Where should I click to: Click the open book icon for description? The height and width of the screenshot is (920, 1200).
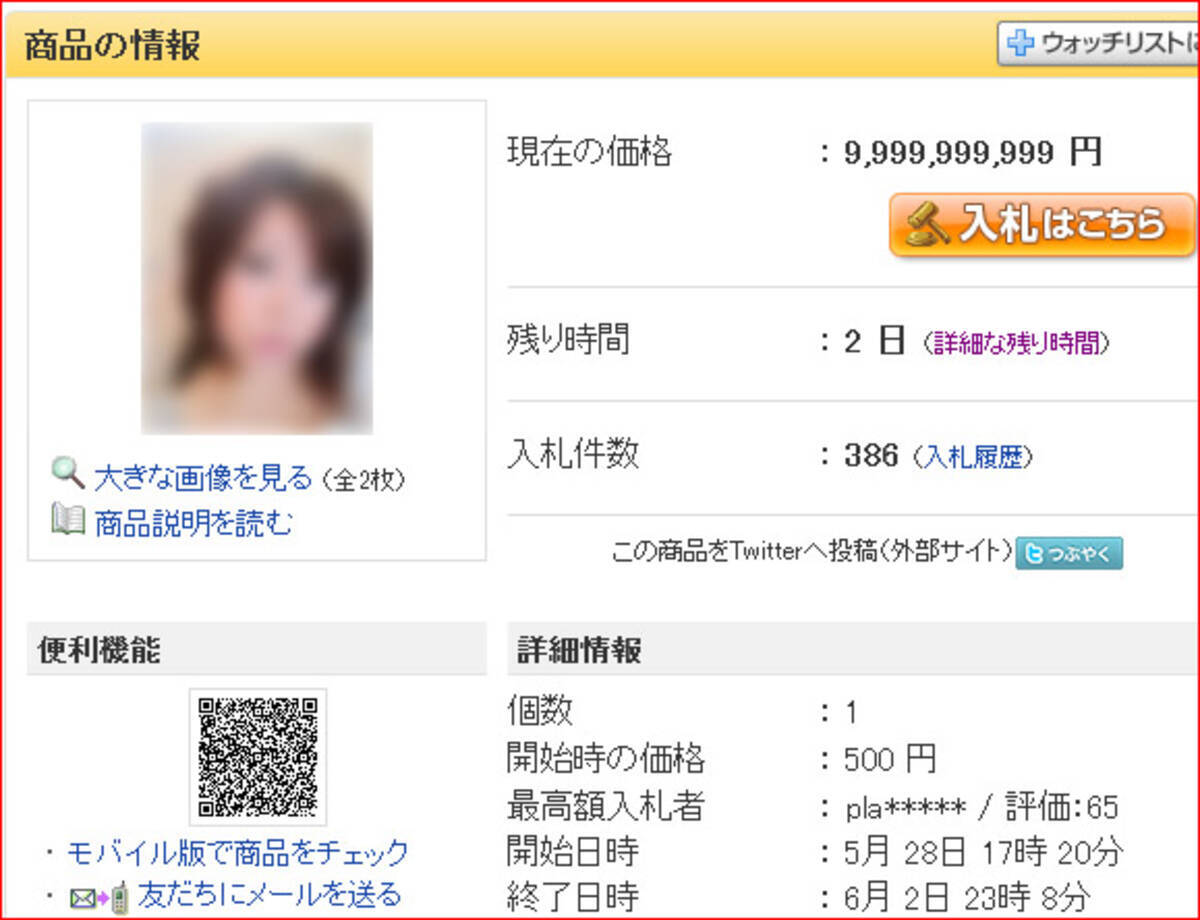(x=68, y=520)
